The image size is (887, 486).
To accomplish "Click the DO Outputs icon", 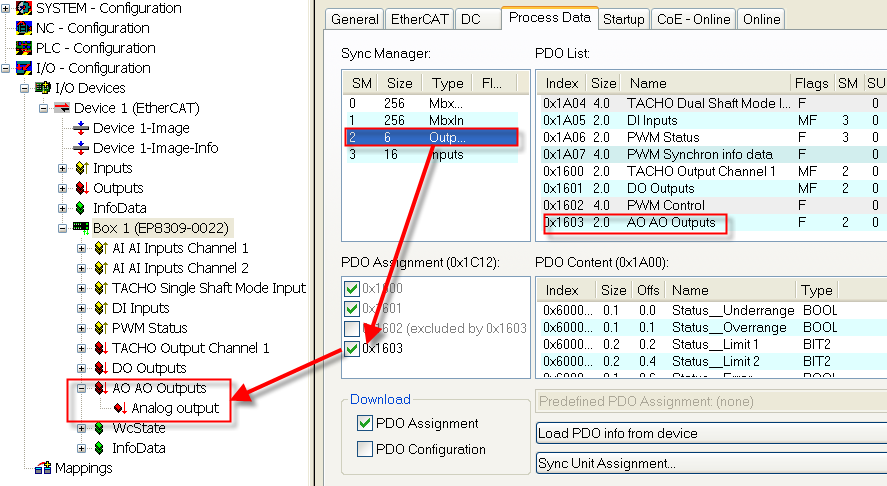I will pos(101,368).
